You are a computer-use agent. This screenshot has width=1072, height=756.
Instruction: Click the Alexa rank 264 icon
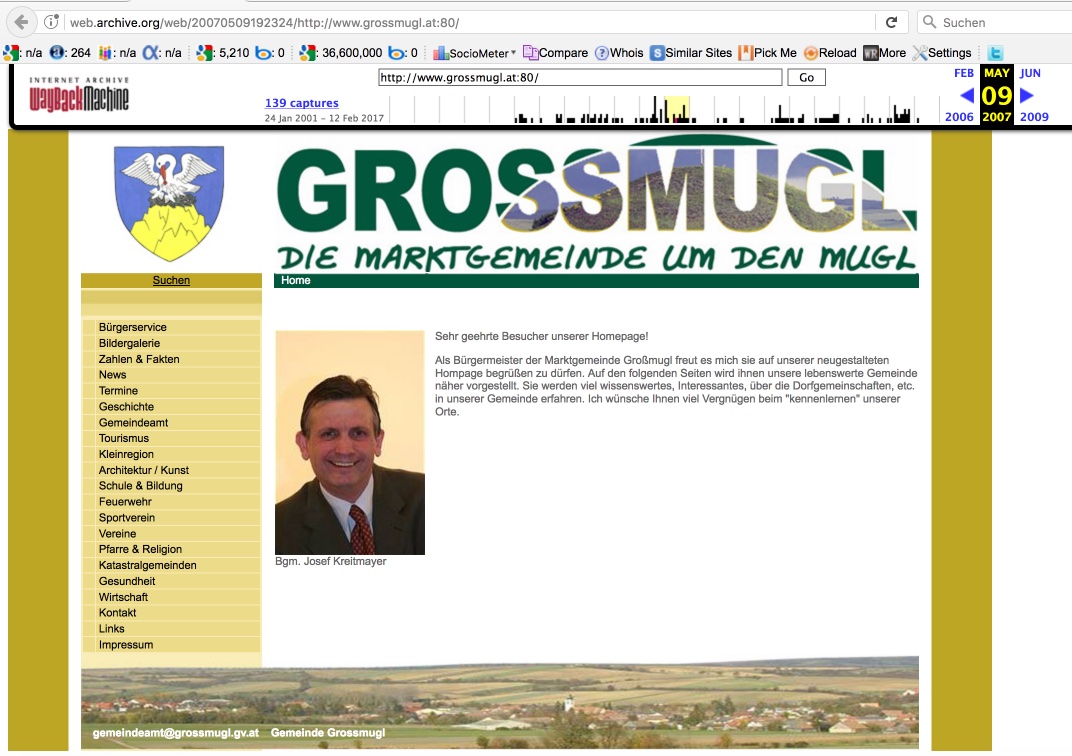57,53
